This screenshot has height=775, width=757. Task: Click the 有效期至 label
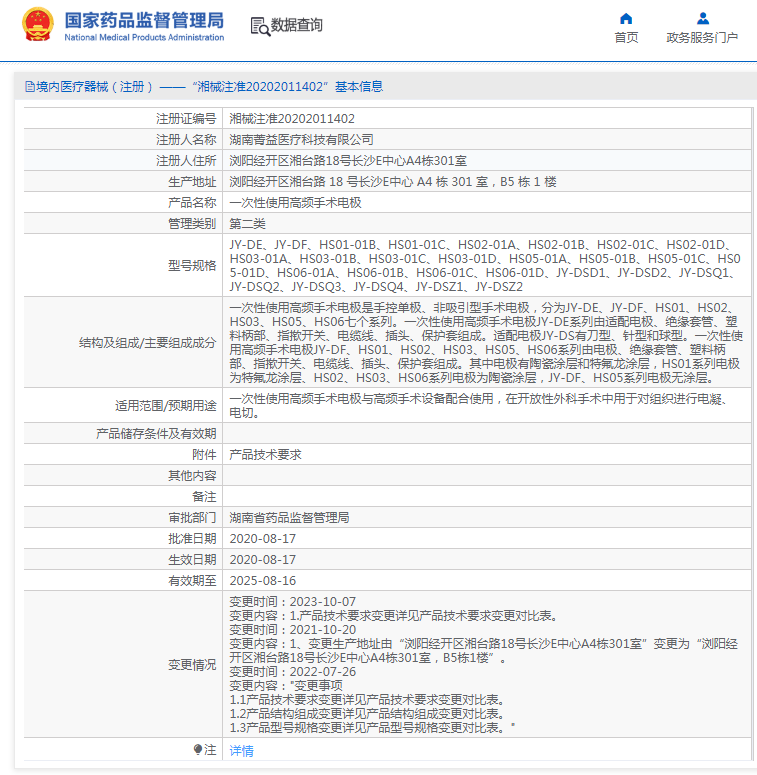[x=192, y=581]
